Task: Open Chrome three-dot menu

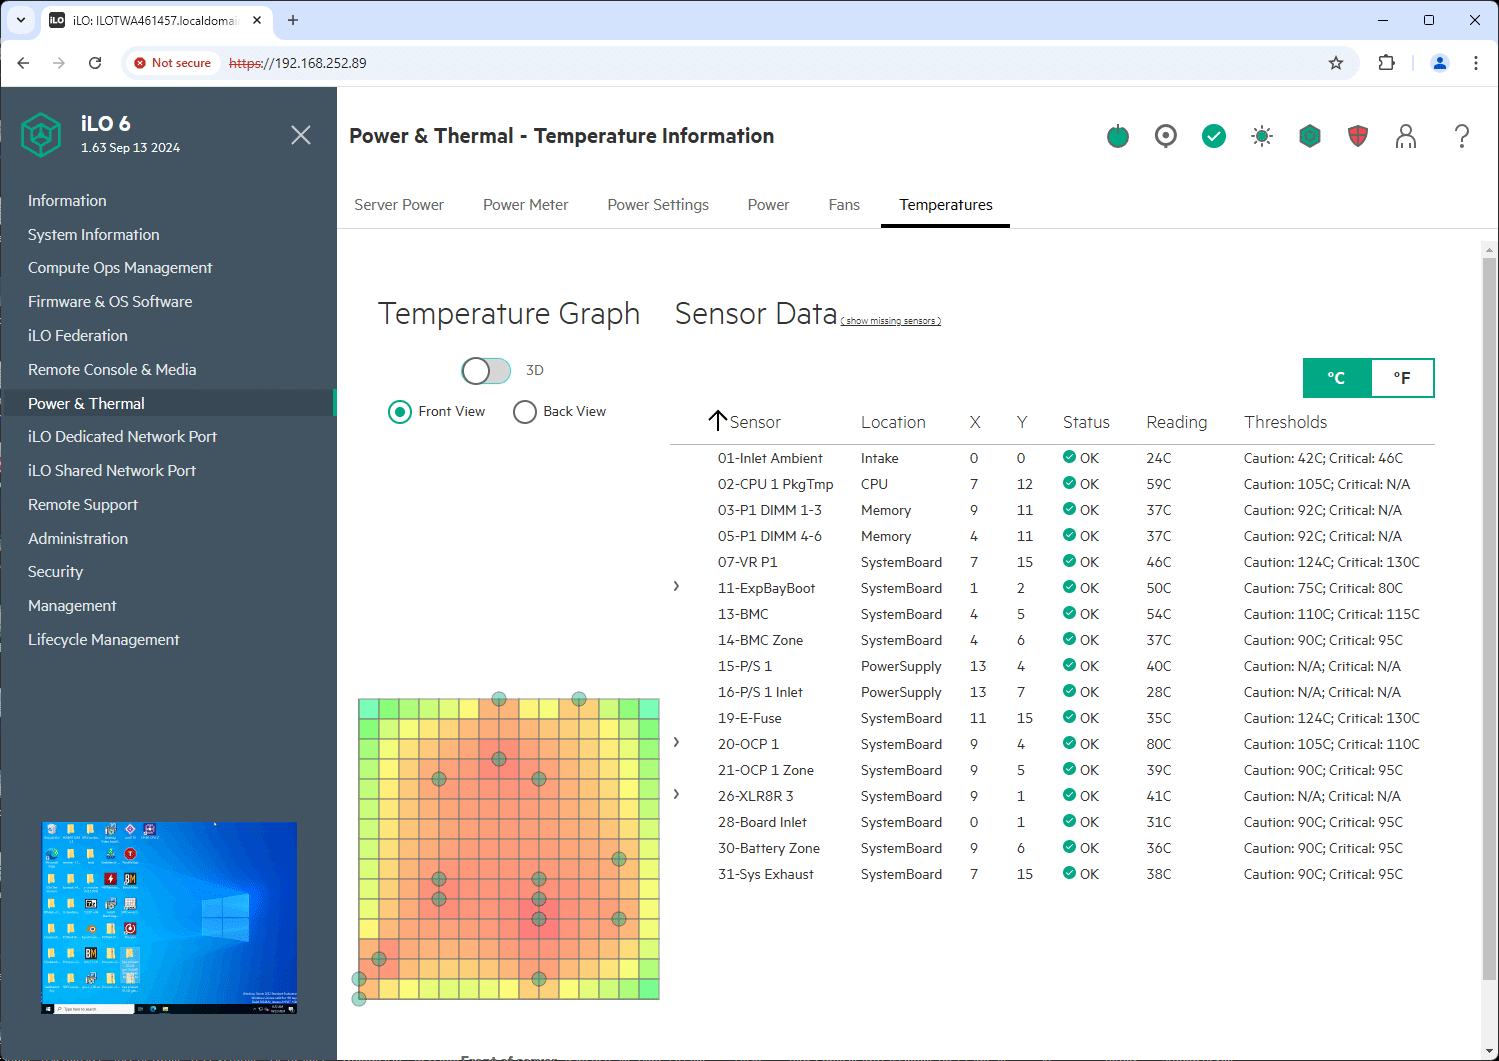Action: pos(1476,63)
